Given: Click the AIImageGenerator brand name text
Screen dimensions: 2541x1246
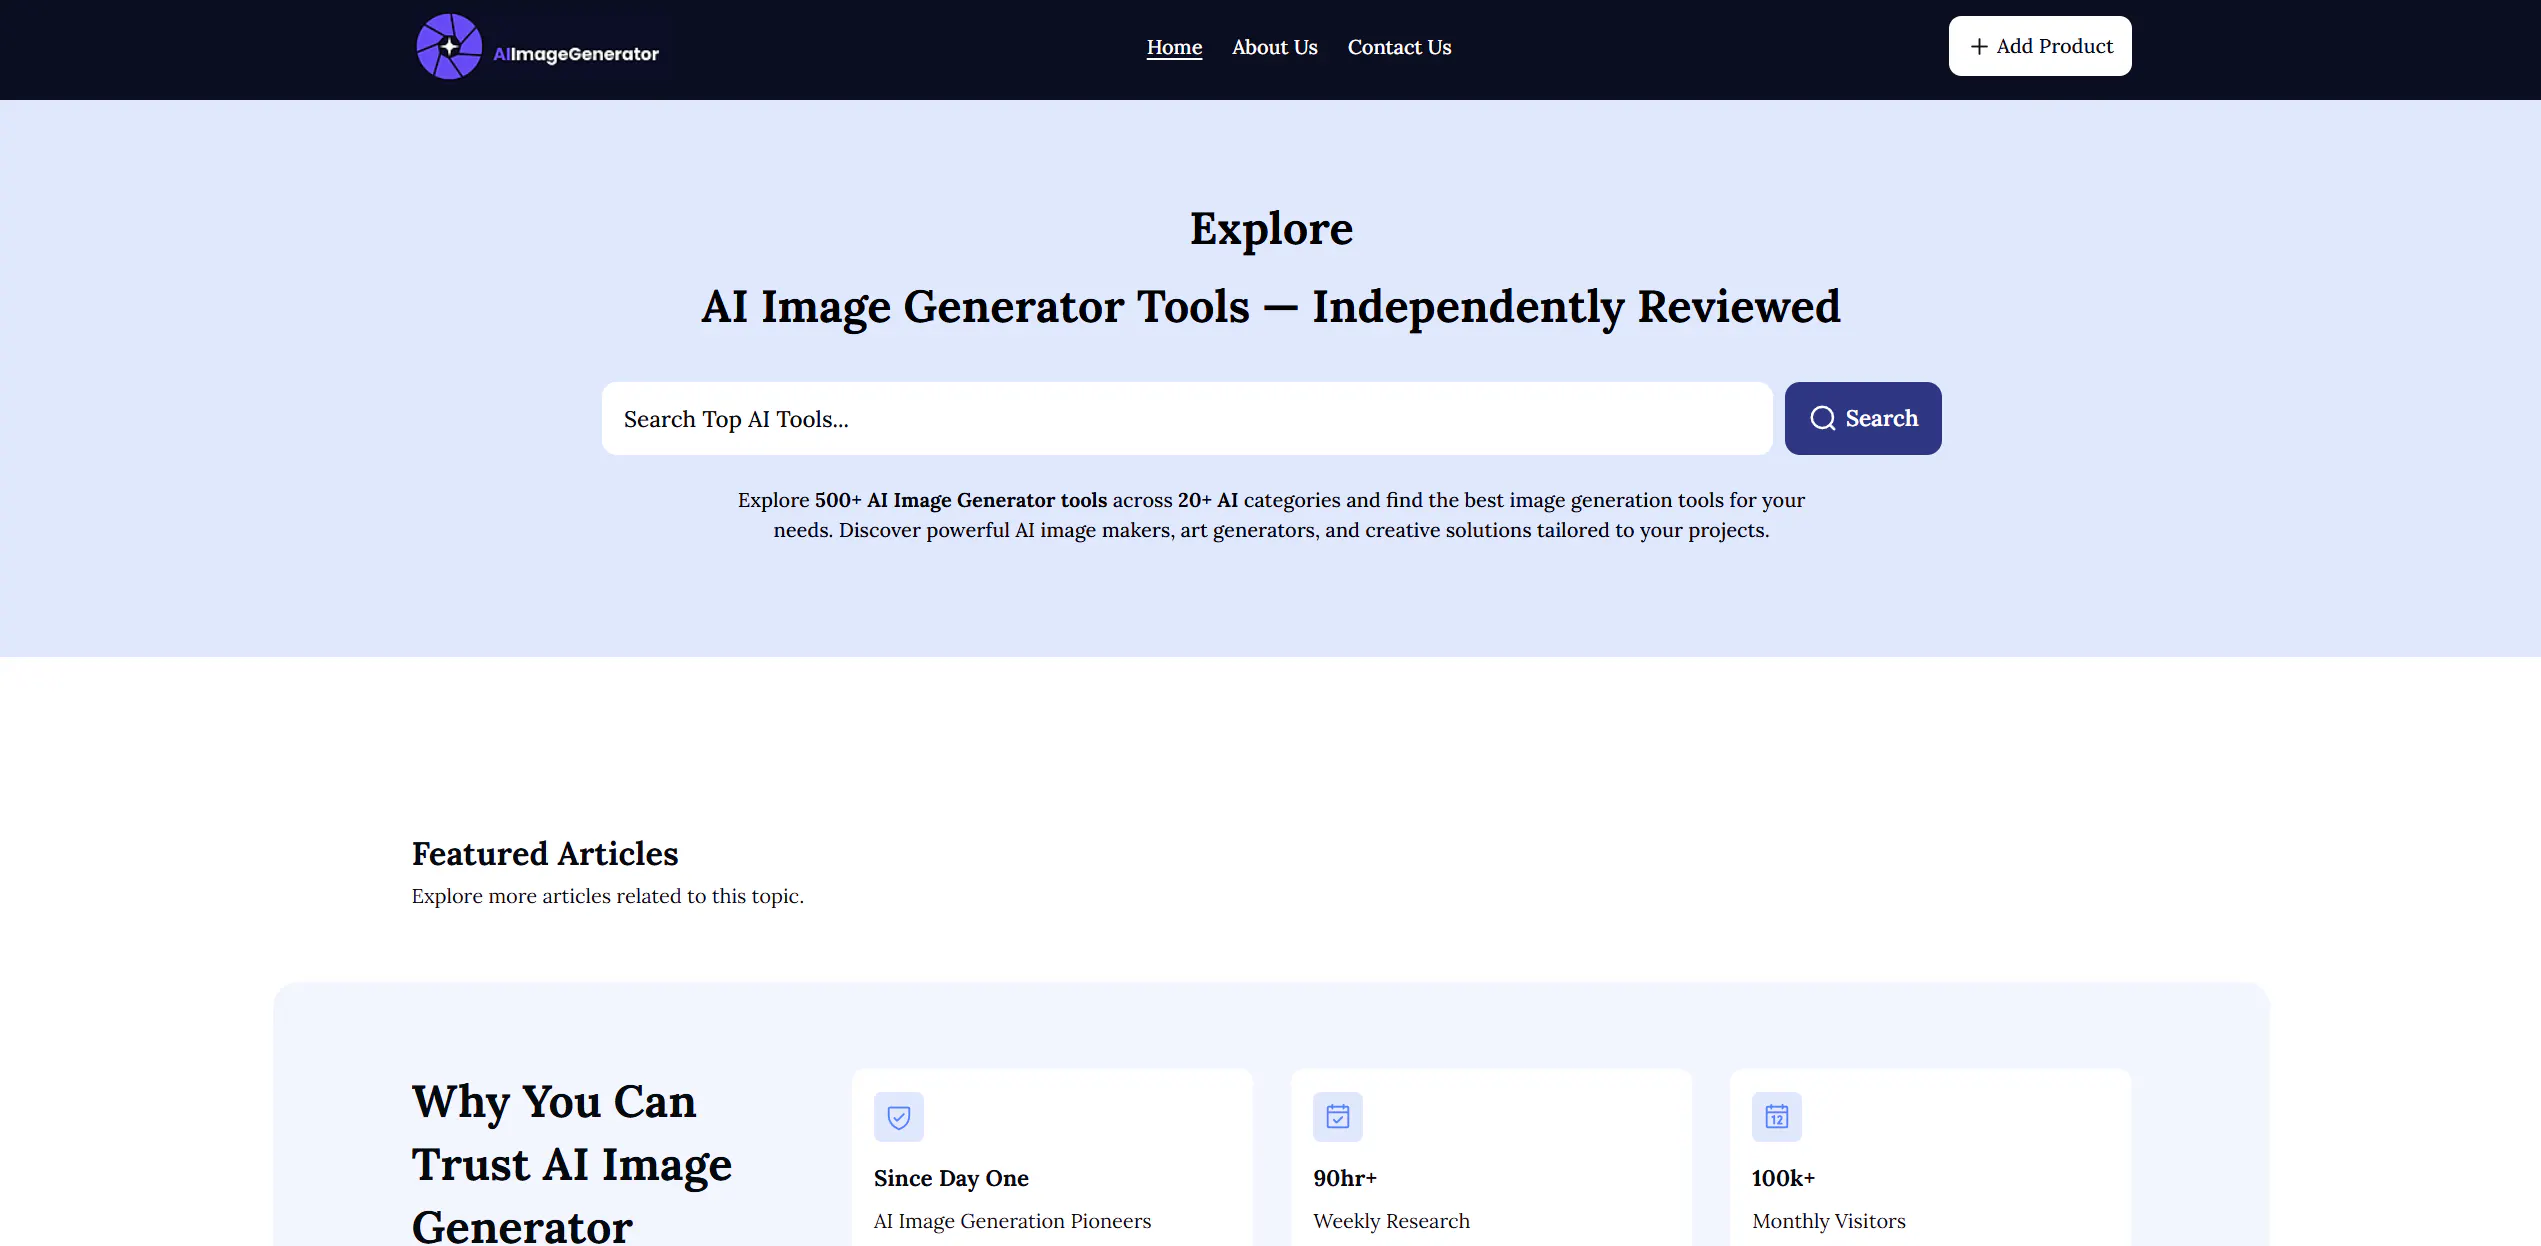Looking at the screenshot, I should 576,54.
